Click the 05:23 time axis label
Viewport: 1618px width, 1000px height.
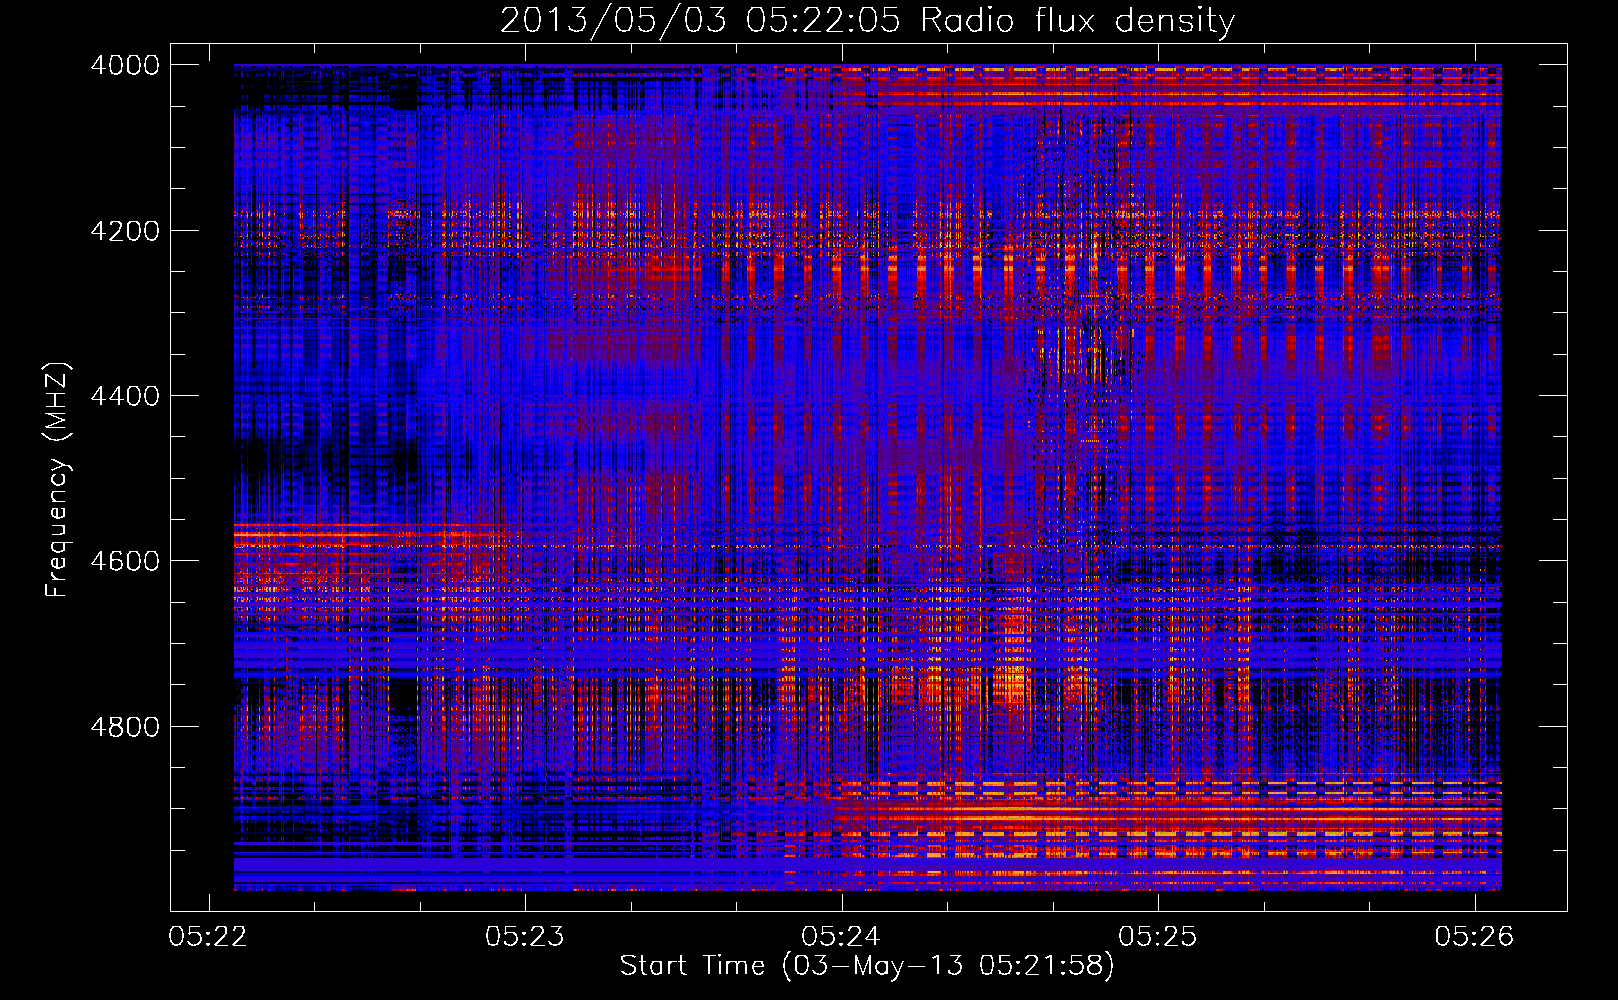[x=524, y=936]
